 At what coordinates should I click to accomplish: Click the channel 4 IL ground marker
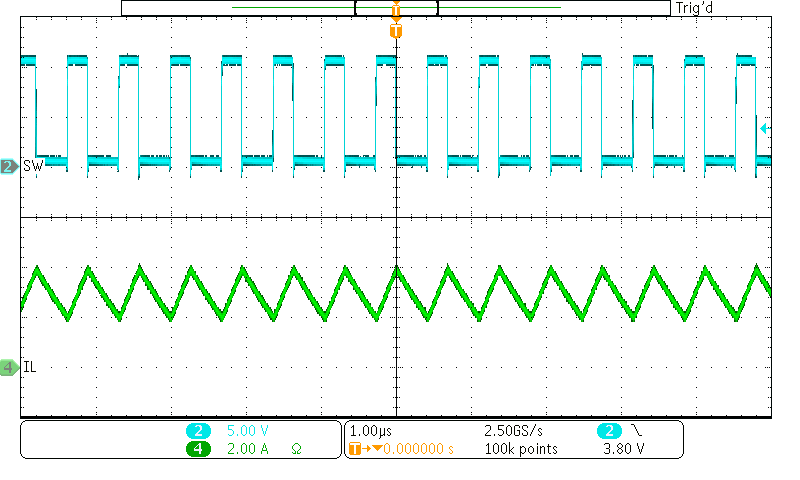(x=8, y=368)
